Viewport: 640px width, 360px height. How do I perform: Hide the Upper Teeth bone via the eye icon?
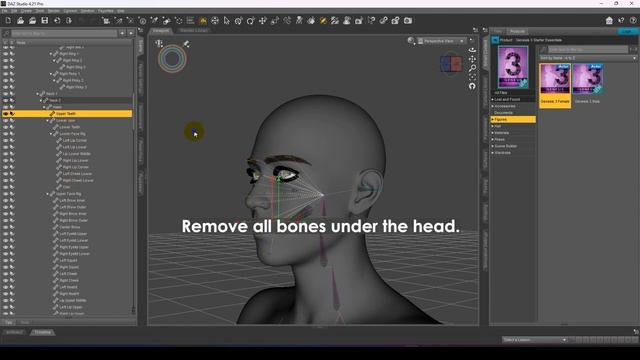5,113
